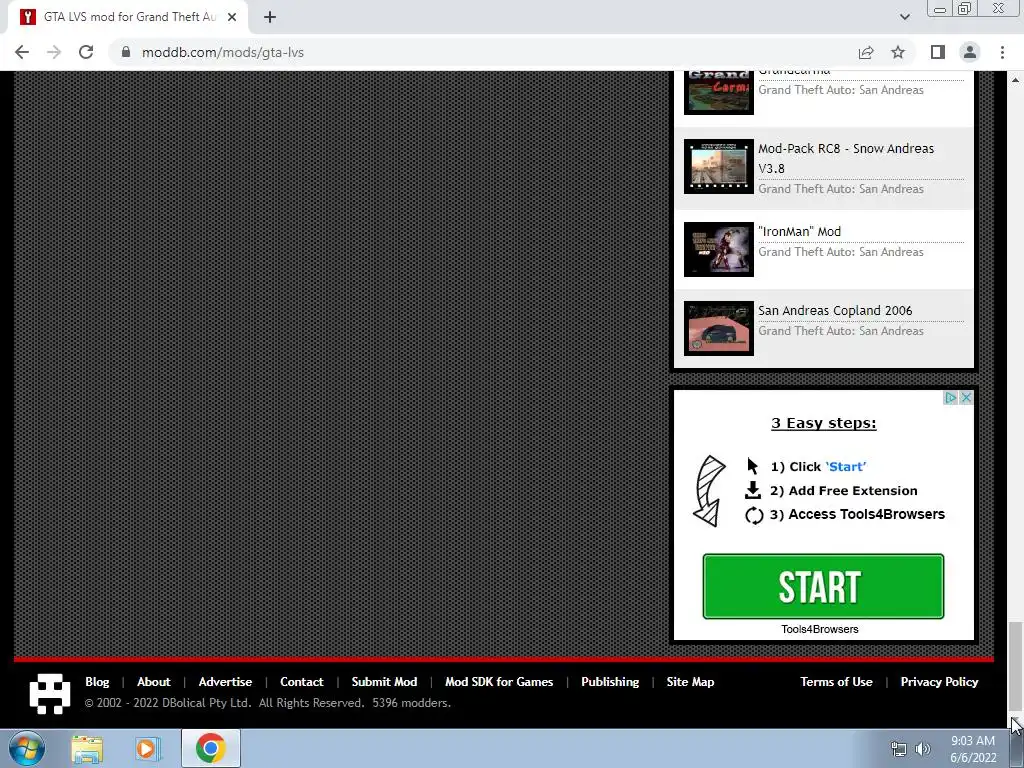Click the 'Start' link in ad
The image size is (1024, 768).
[846, 467]
